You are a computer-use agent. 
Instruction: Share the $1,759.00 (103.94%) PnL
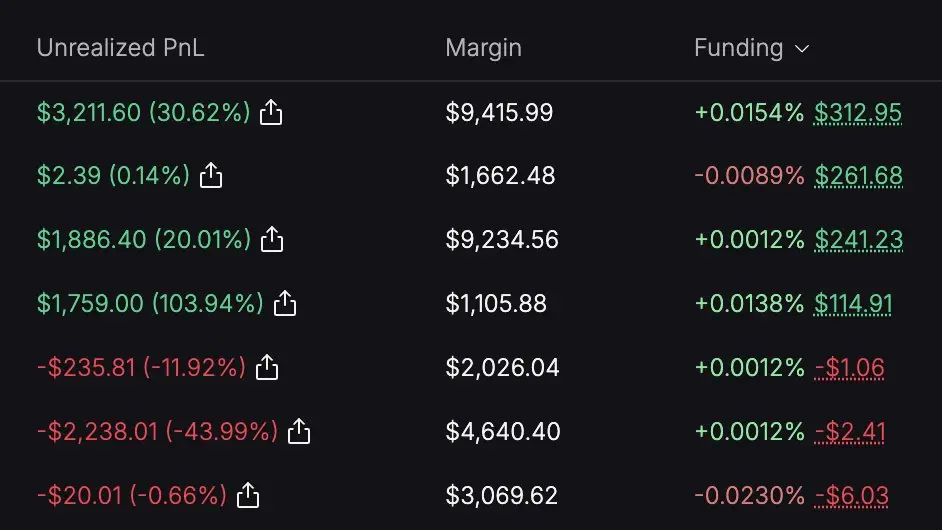coord(285,303)
